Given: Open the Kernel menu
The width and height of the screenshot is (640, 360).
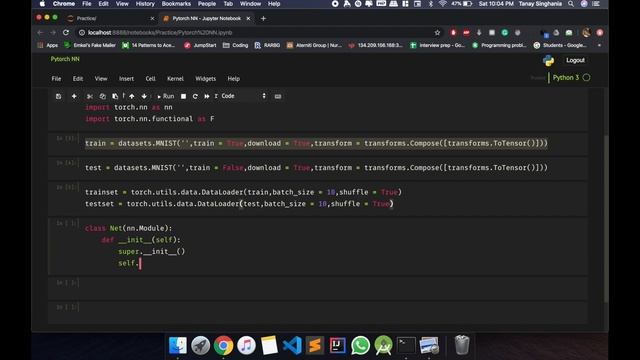Looking at the screenshot, I should coord(175,79).
